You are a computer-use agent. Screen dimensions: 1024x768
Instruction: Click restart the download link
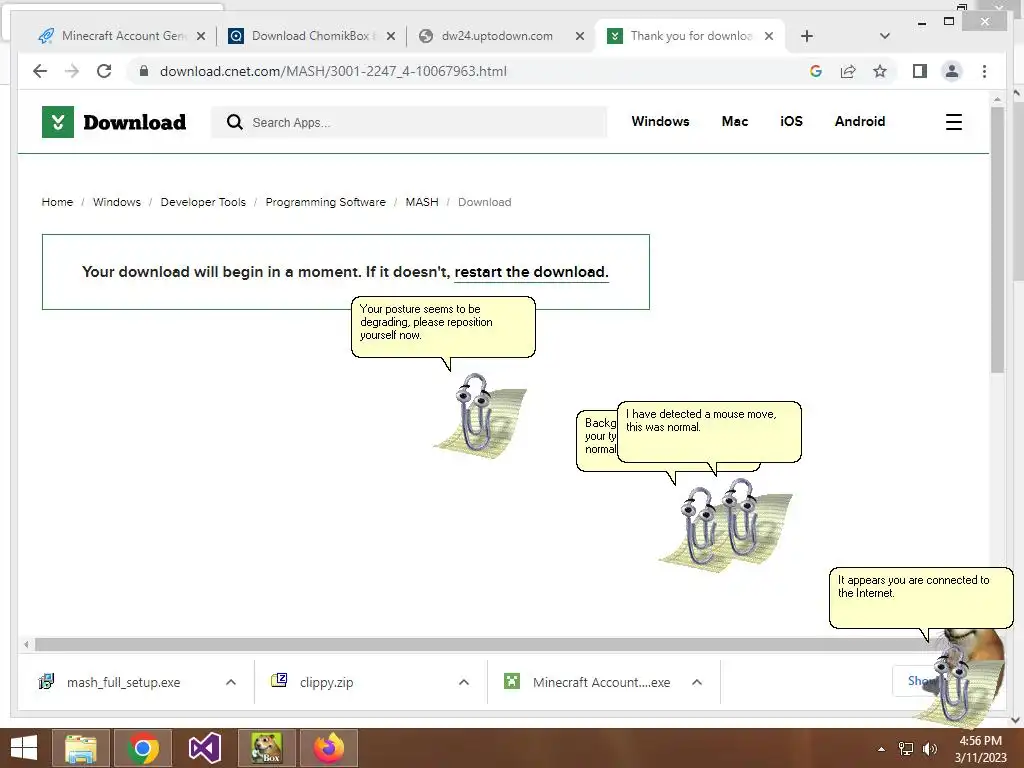pos(531,272)
